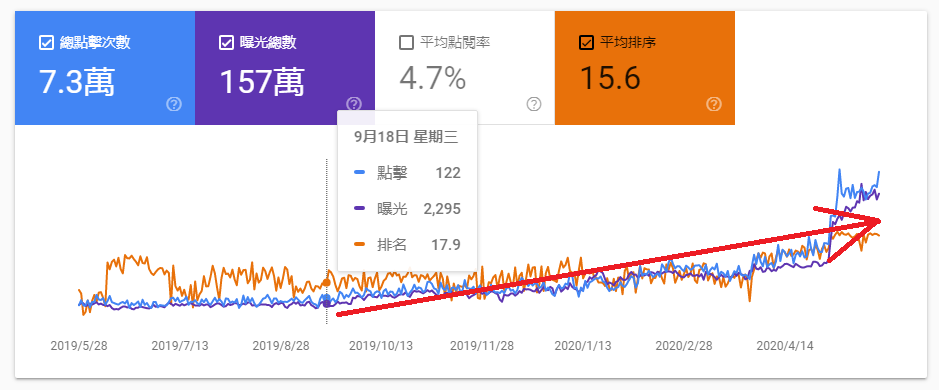Click the 2019/5/28 axis date label

tap(79, 346)
